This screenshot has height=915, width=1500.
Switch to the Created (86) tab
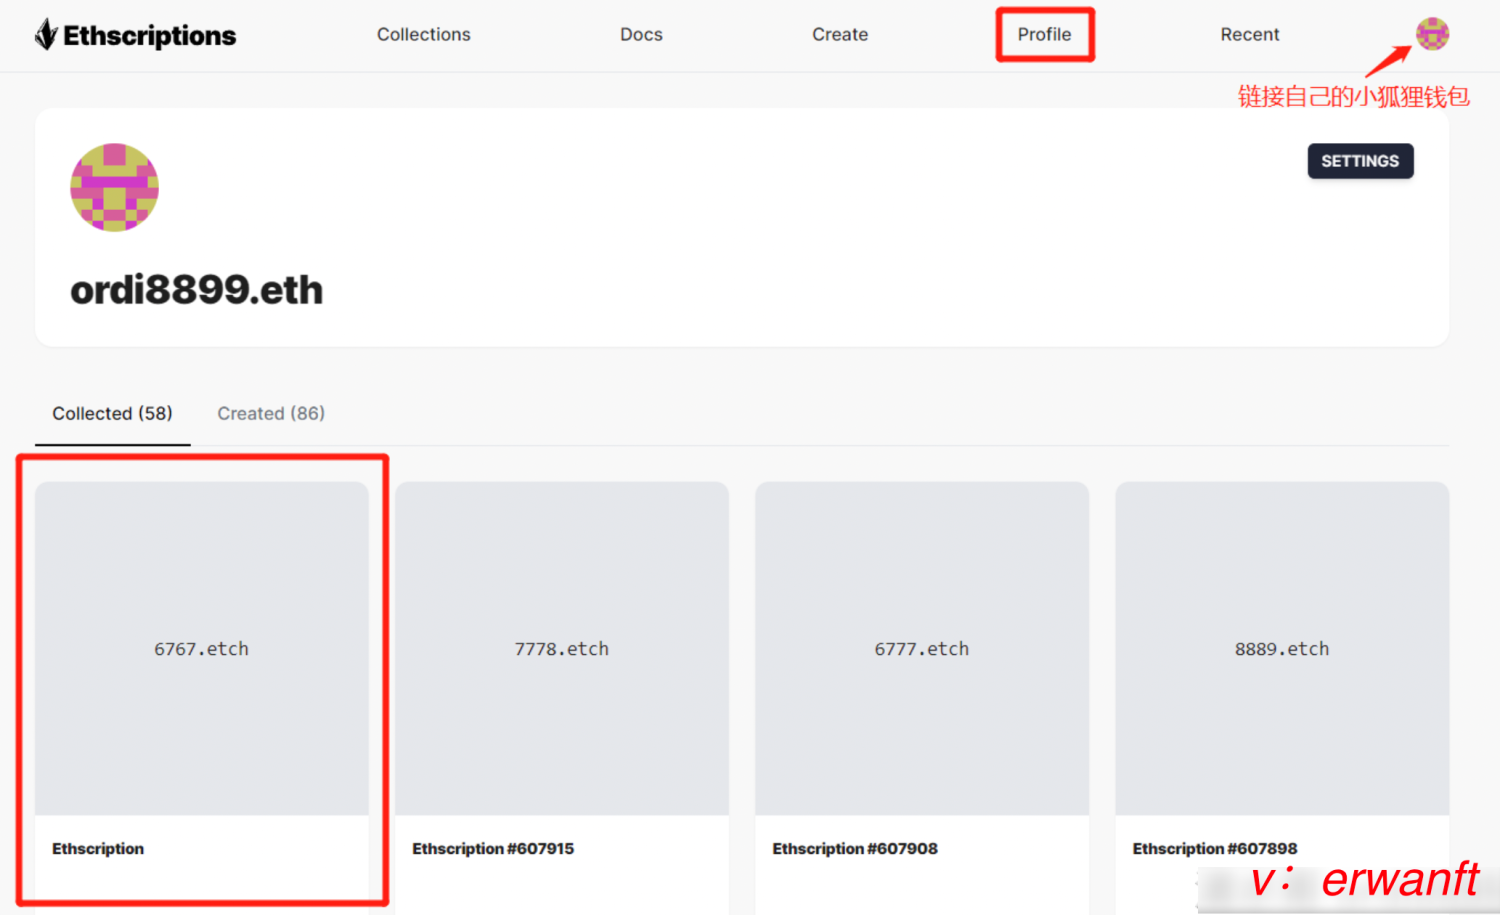click(271, 413)
